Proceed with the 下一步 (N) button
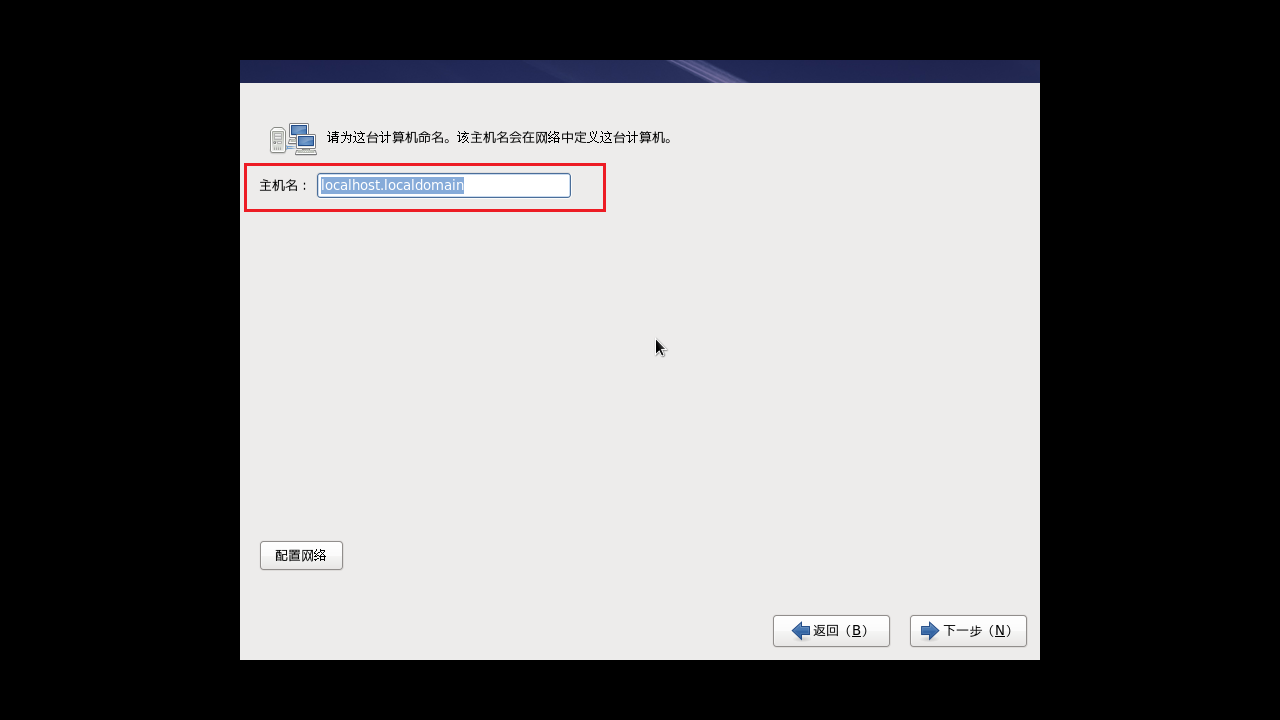1280x720 pixels. (968, 631)
